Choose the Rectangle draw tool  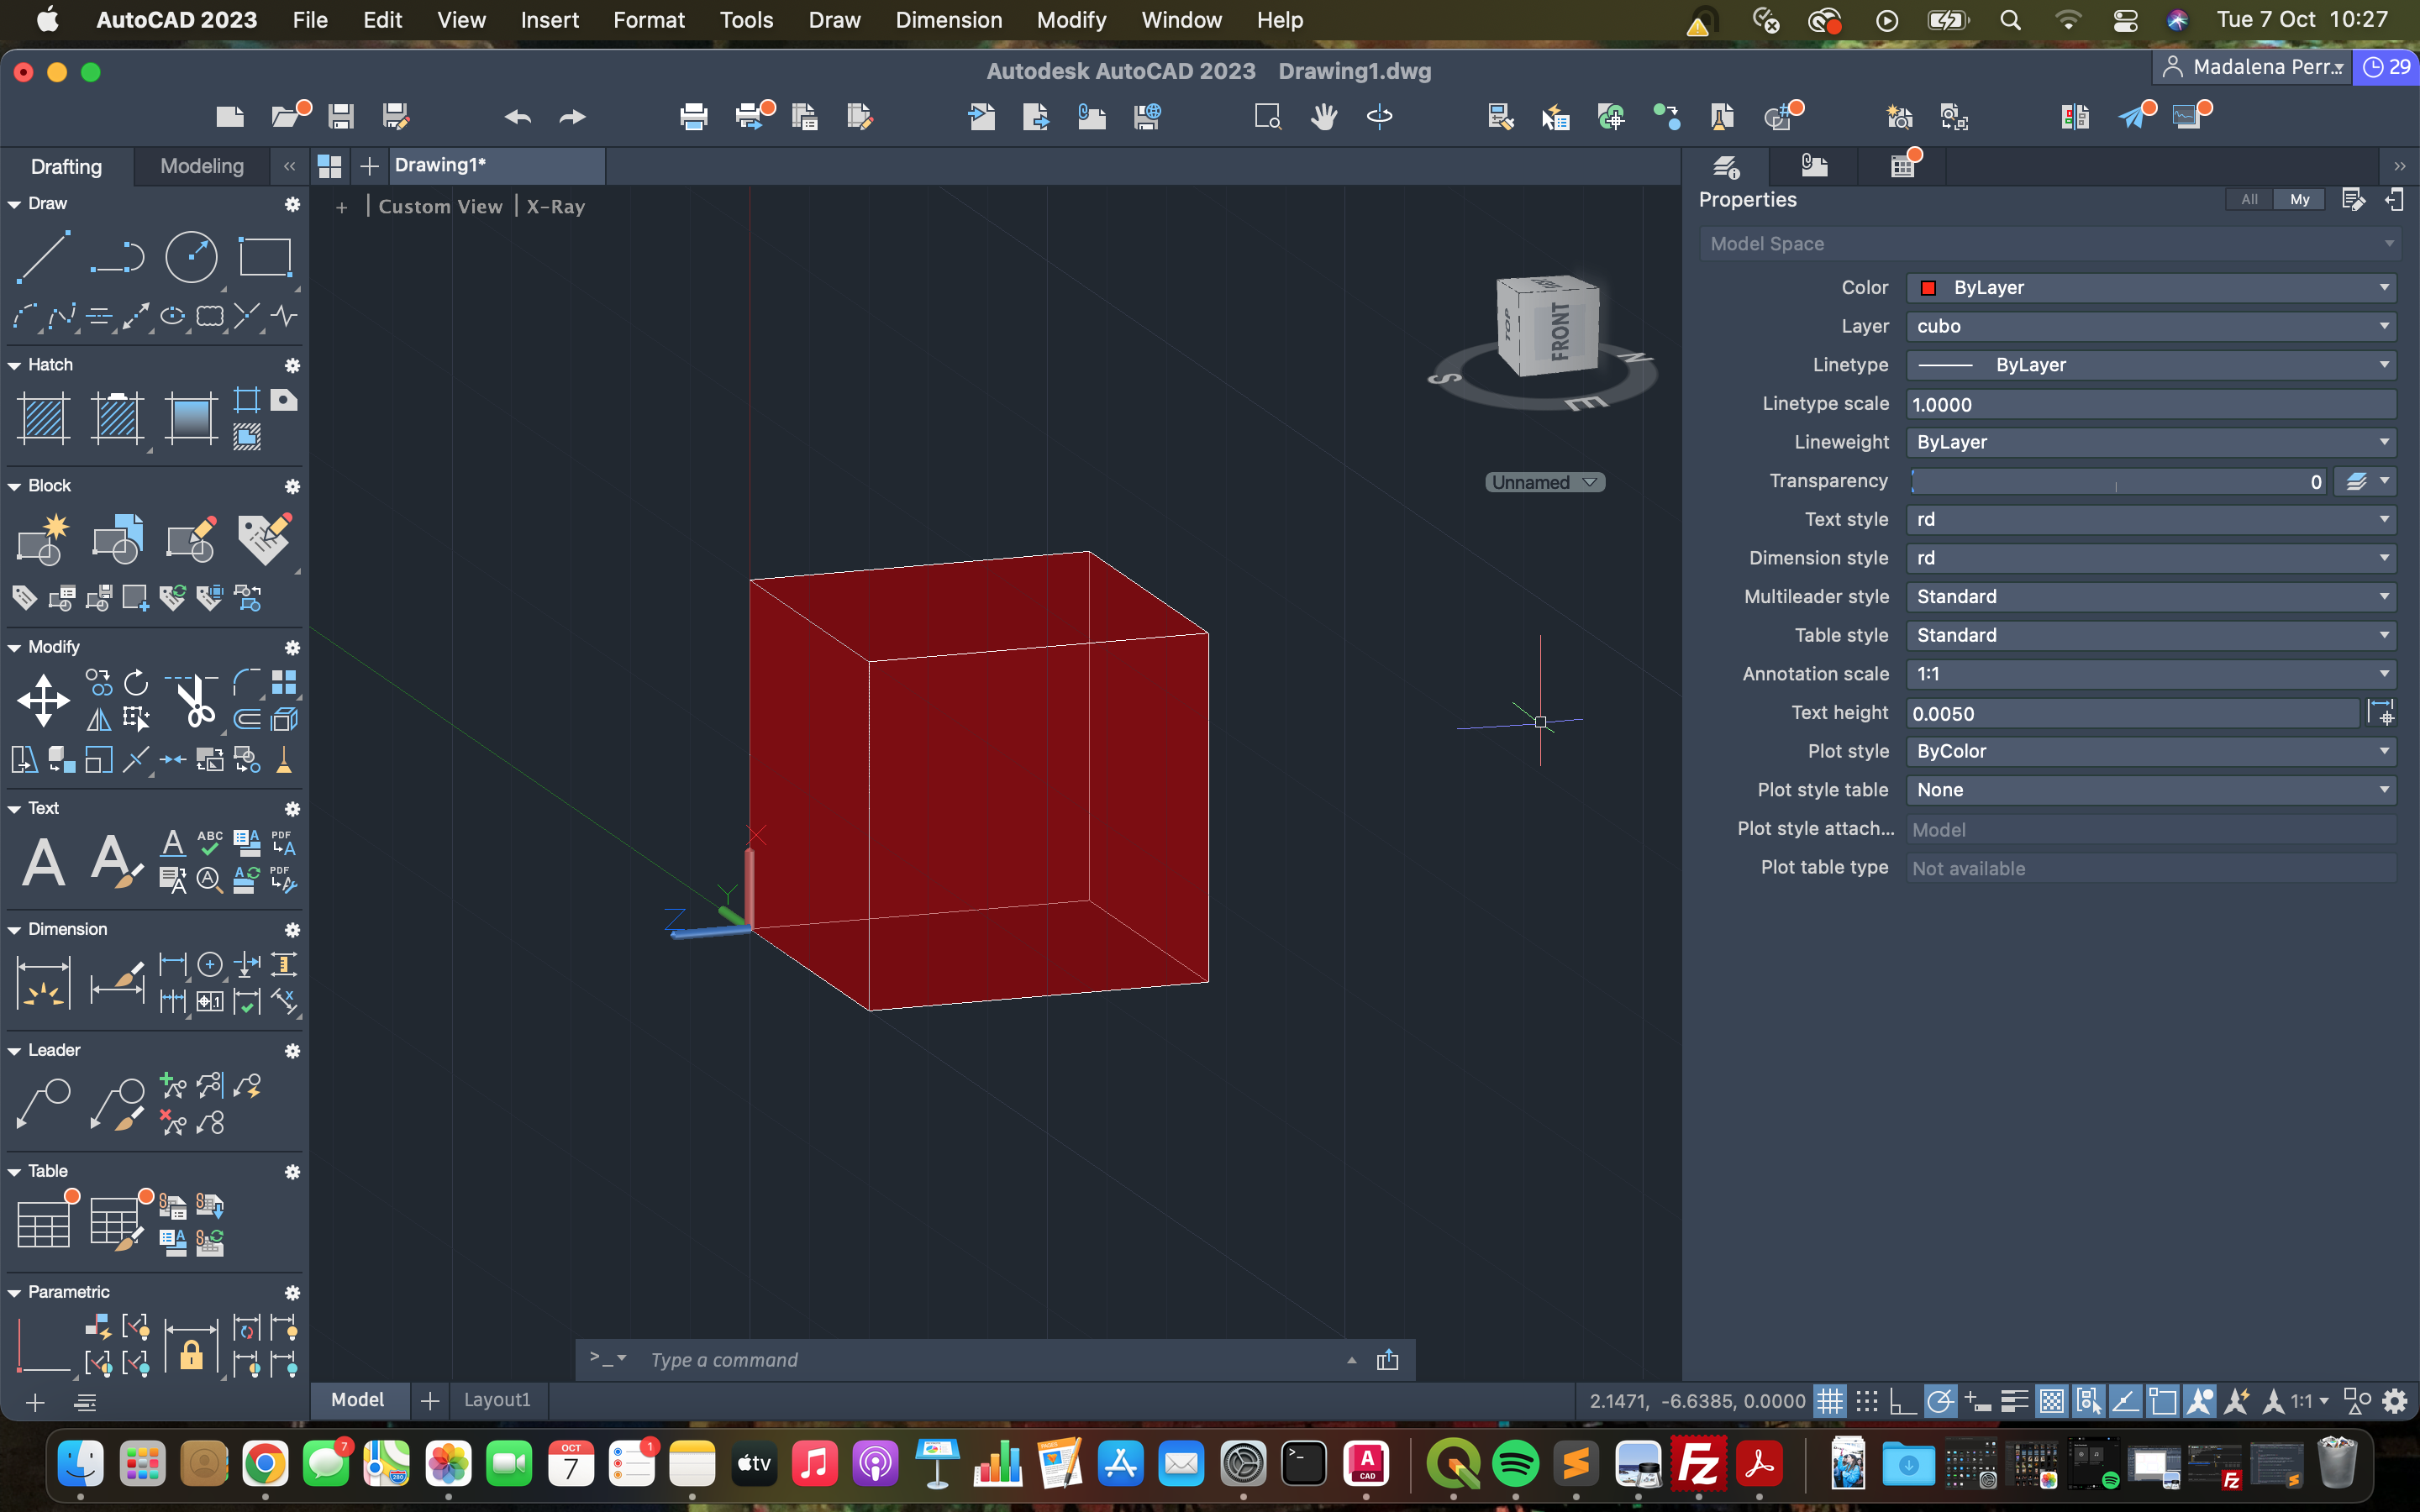(x=264, y=256)
